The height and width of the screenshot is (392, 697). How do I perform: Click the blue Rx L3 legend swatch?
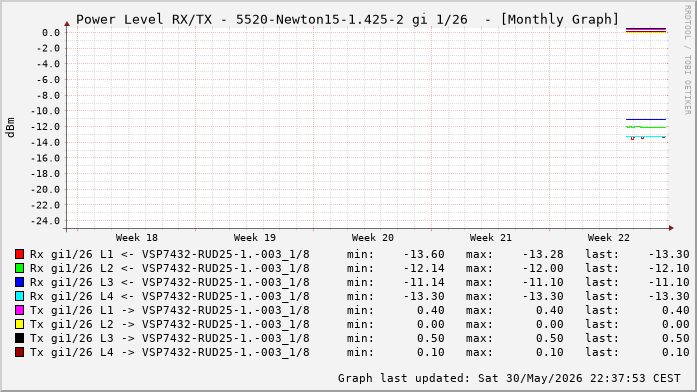19,282
